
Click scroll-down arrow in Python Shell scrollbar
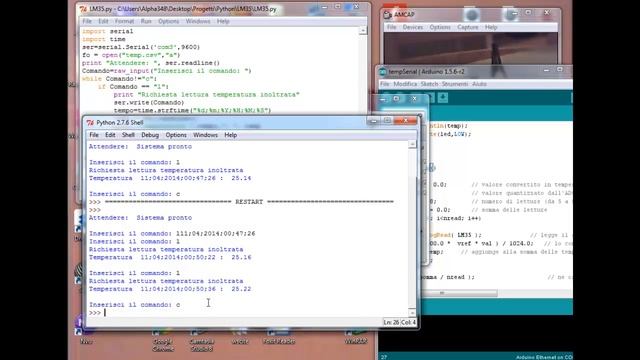412,313
